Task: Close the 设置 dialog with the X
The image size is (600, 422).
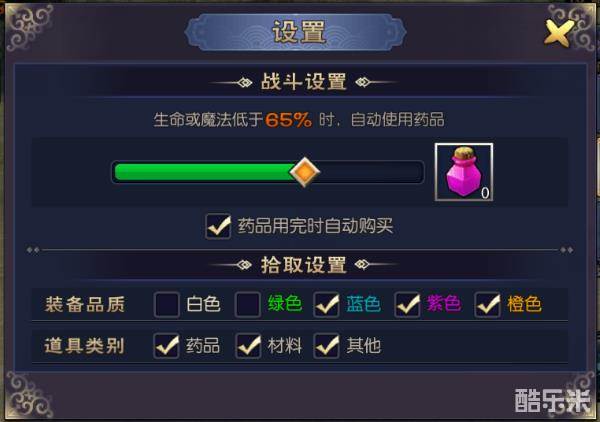Action: point(559,33)
